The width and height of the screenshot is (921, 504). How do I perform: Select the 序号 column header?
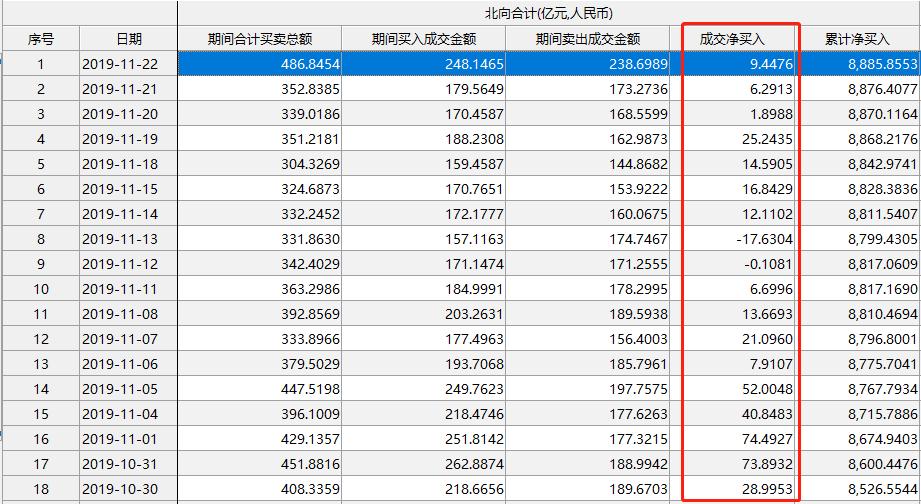coord(41,39)
